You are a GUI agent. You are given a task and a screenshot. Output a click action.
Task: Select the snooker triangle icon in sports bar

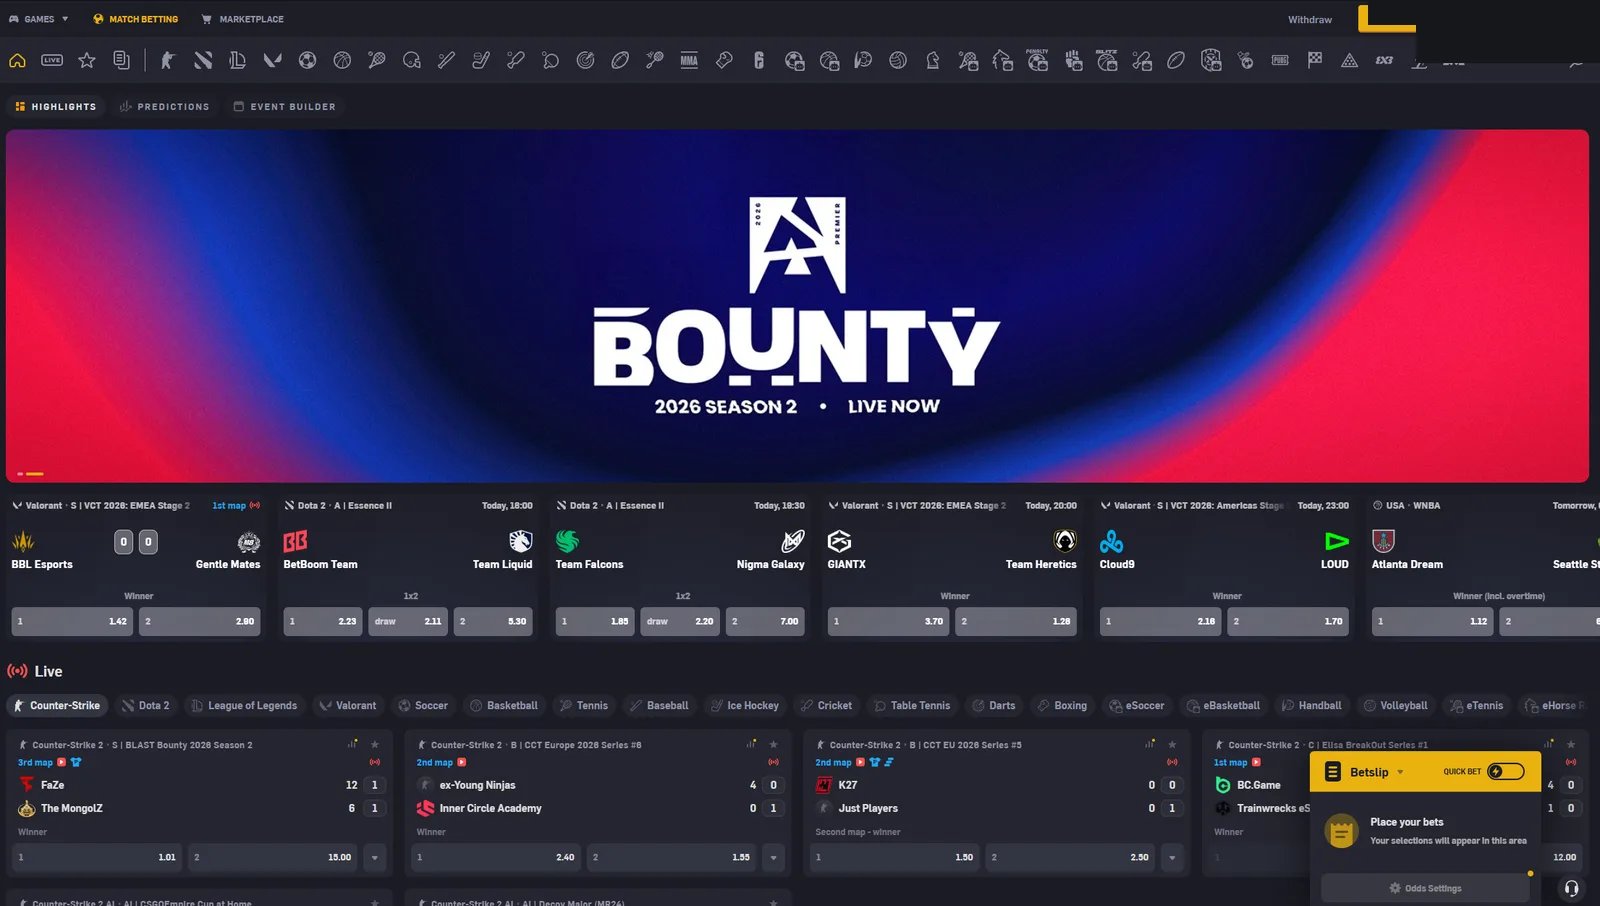point(1349,60)
